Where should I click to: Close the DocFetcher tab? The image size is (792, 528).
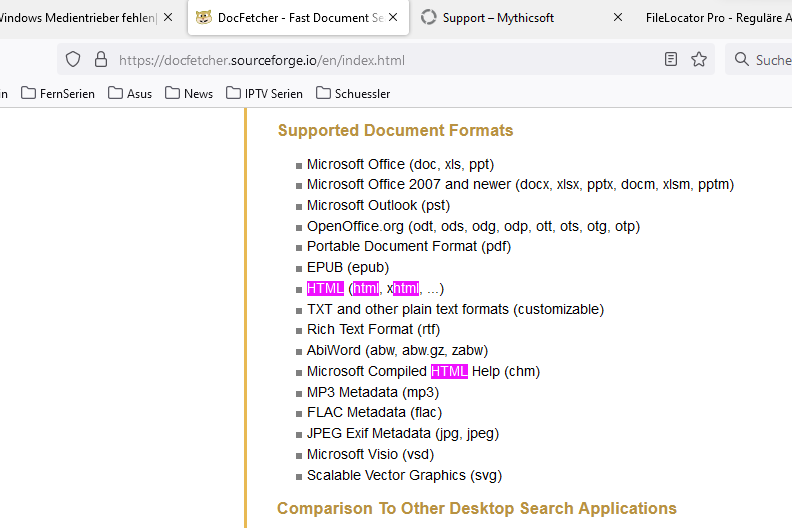(x=393, y=18)
